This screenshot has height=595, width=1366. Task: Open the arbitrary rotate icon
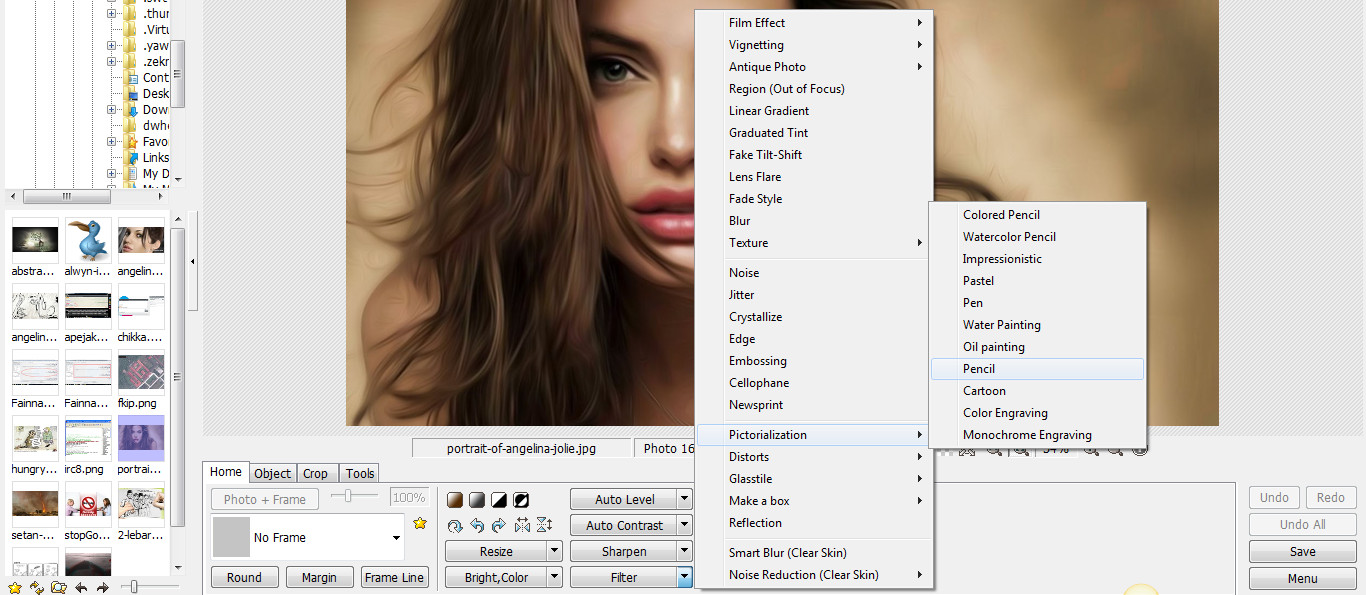[454, 525]
